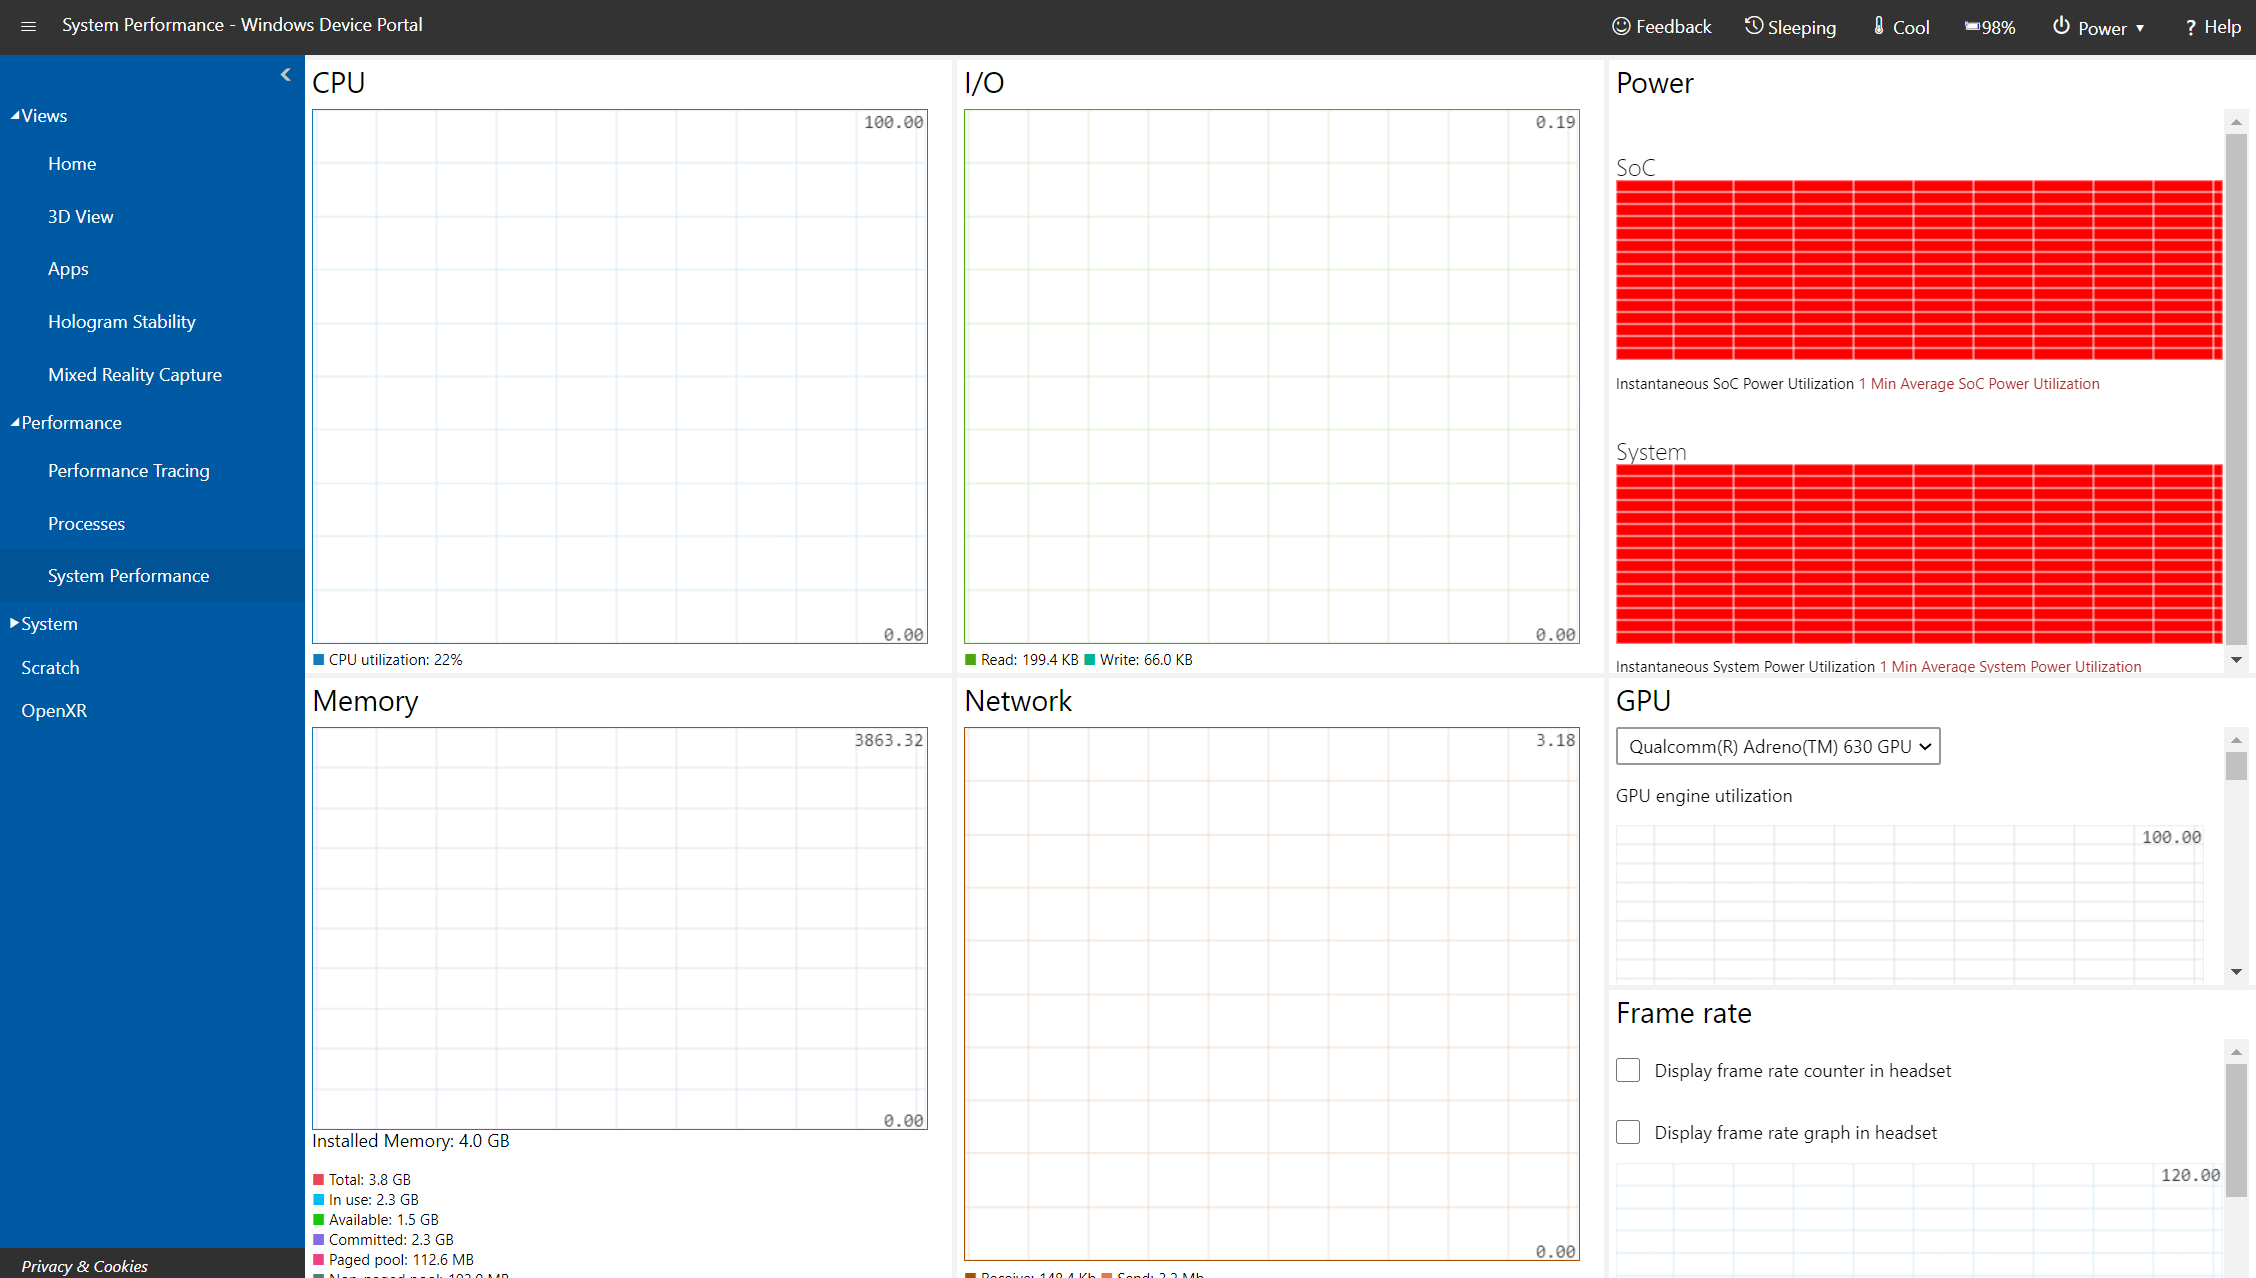Select Qualcomm Adreno 630 GPU dropdown
The height and width of the screenshot is (1278, 2256).
click(1774, 747)
